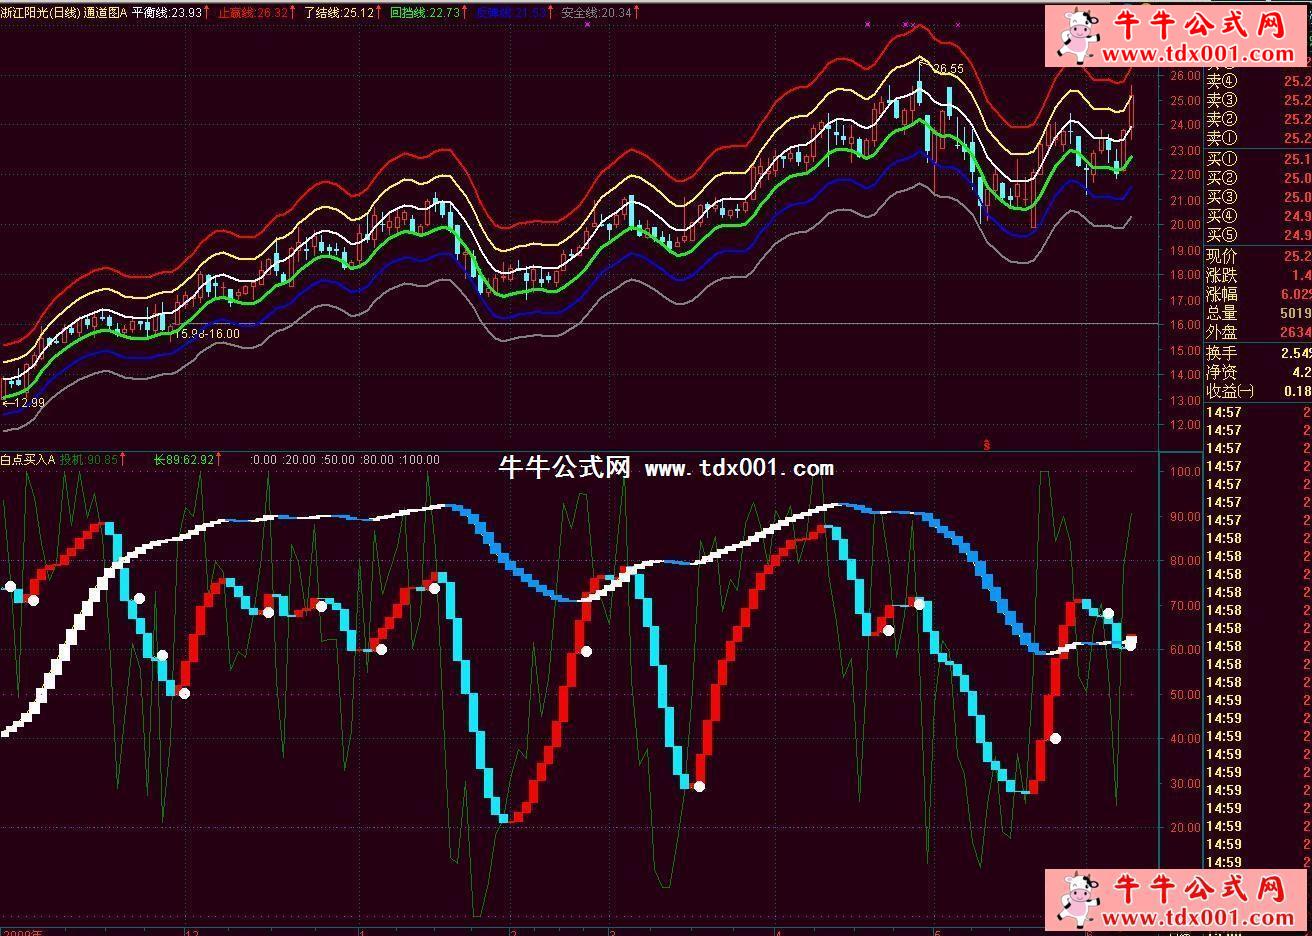Click the cow mascot logo at top right

click(x=1078, y=36)
